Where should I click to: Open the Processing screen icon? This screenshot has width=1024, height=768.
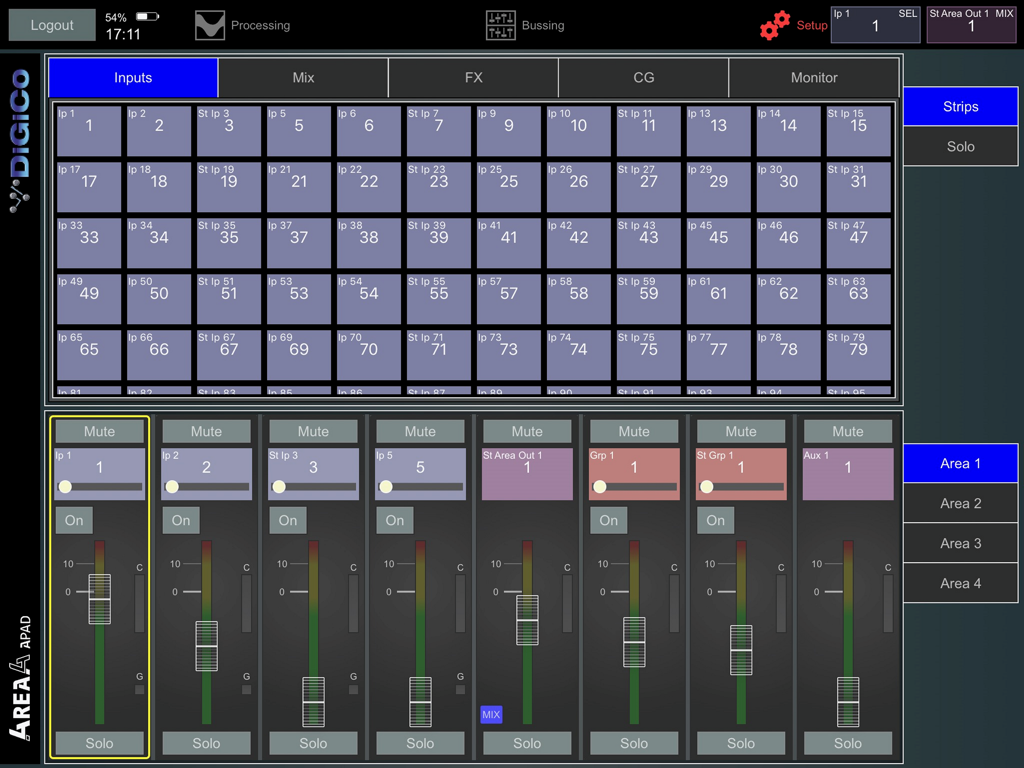click(x=210, y=25)
